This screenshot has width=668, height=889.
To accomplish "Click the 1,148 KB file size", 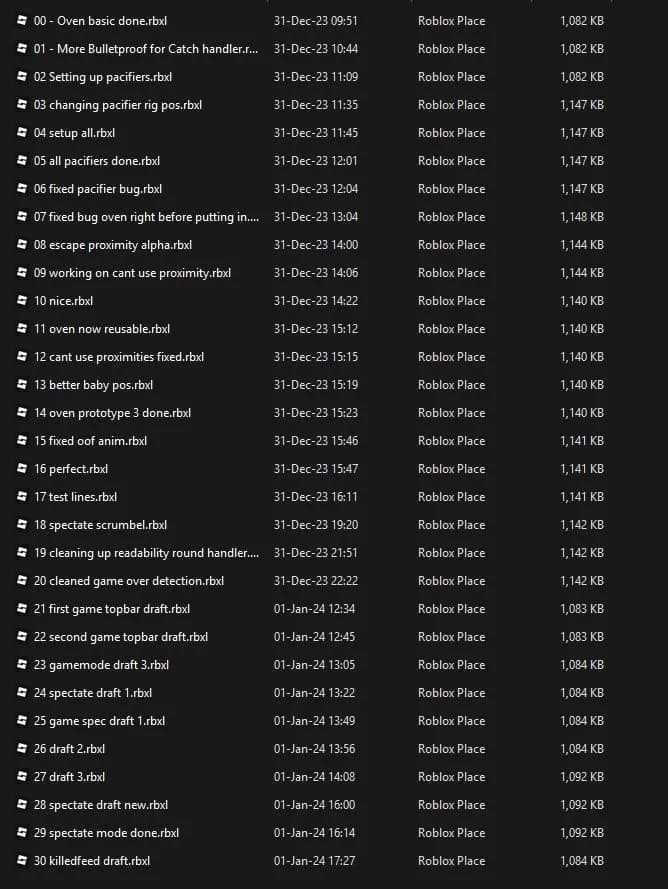I will (x=582, y=217).
